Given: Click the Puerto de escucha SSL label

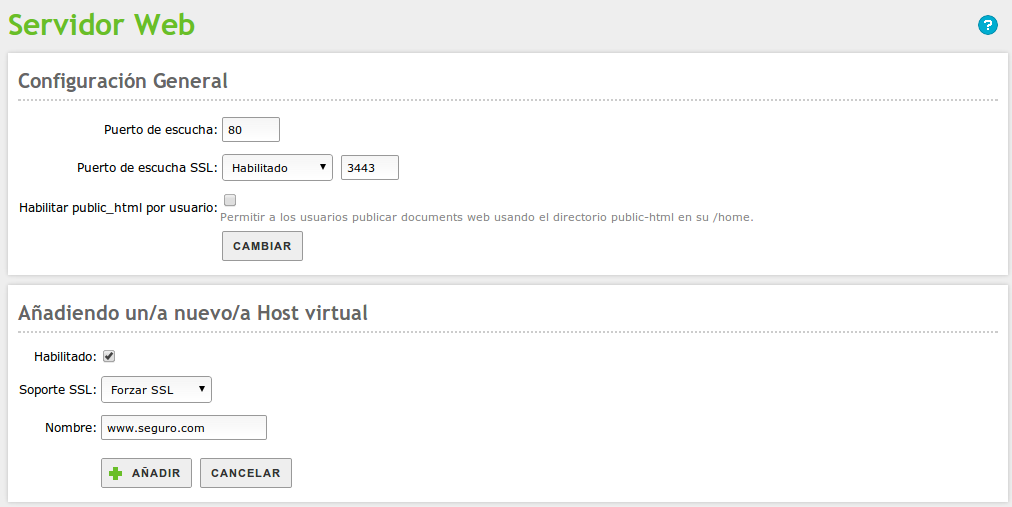Looking at the screenshot, I should tap(147, 168).
